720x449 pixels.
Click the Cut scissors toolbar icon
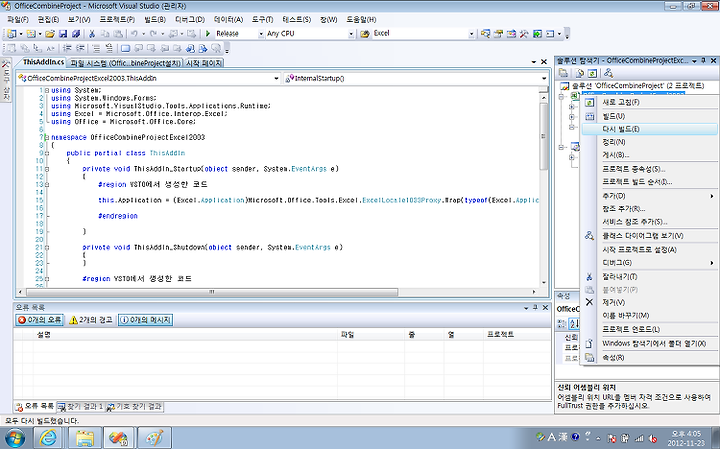coord(92,34)
